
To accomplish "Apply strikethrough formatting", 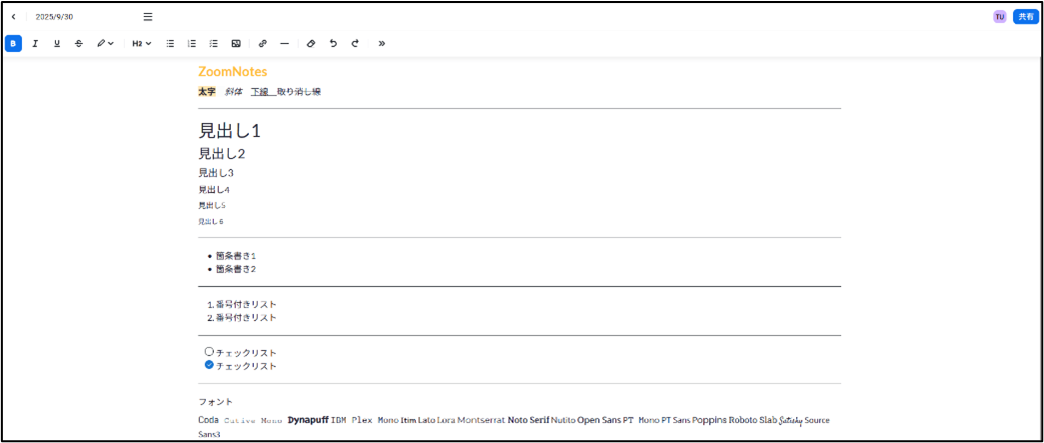I will [x=79, y=43].
